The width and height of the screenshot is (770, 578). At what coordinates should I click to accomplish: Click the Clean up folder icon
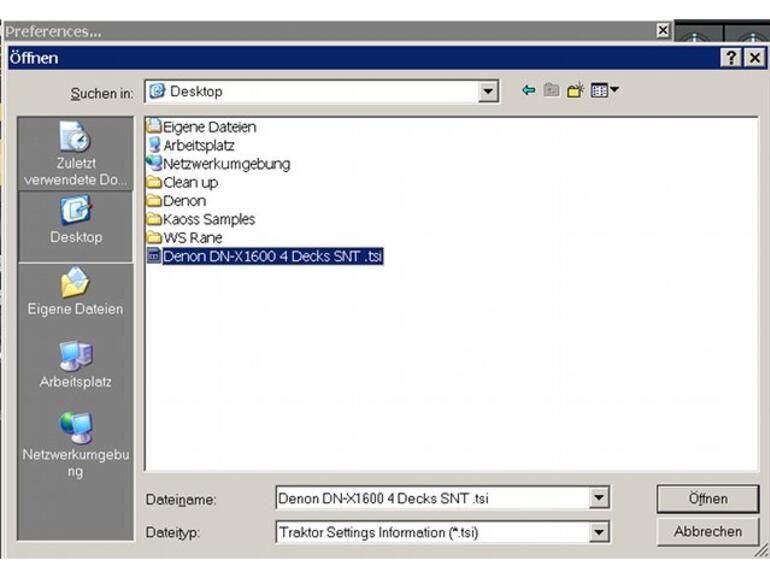pos(154,182)
